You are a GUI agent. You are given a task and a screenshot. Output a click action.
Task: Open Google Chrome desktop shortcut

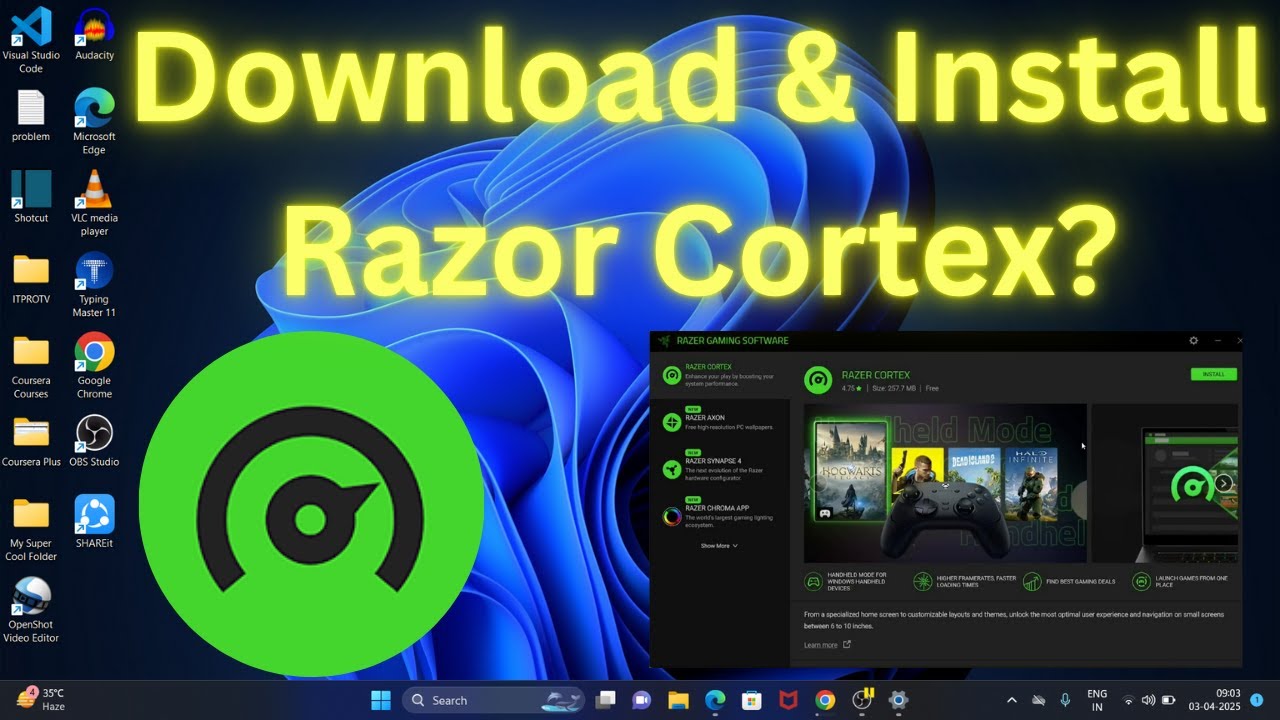tap(94, 366)
